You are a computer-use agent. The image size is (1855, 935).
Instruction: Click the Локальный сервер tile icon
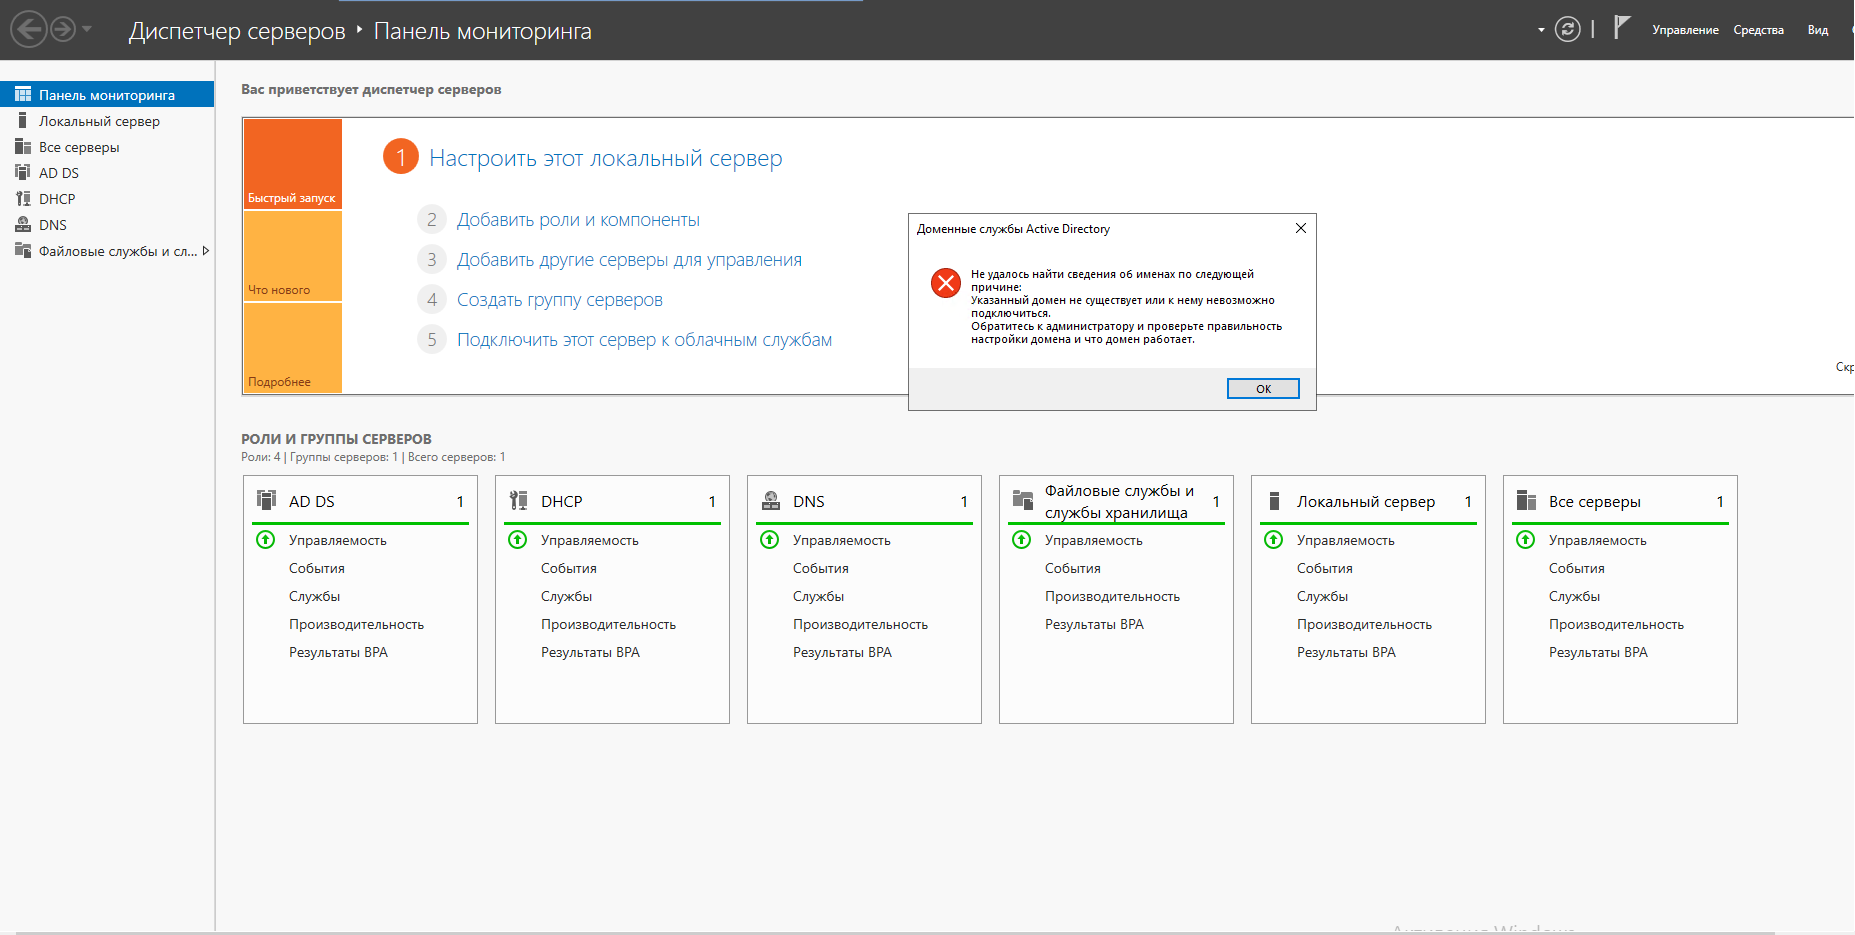point(1274,500)
